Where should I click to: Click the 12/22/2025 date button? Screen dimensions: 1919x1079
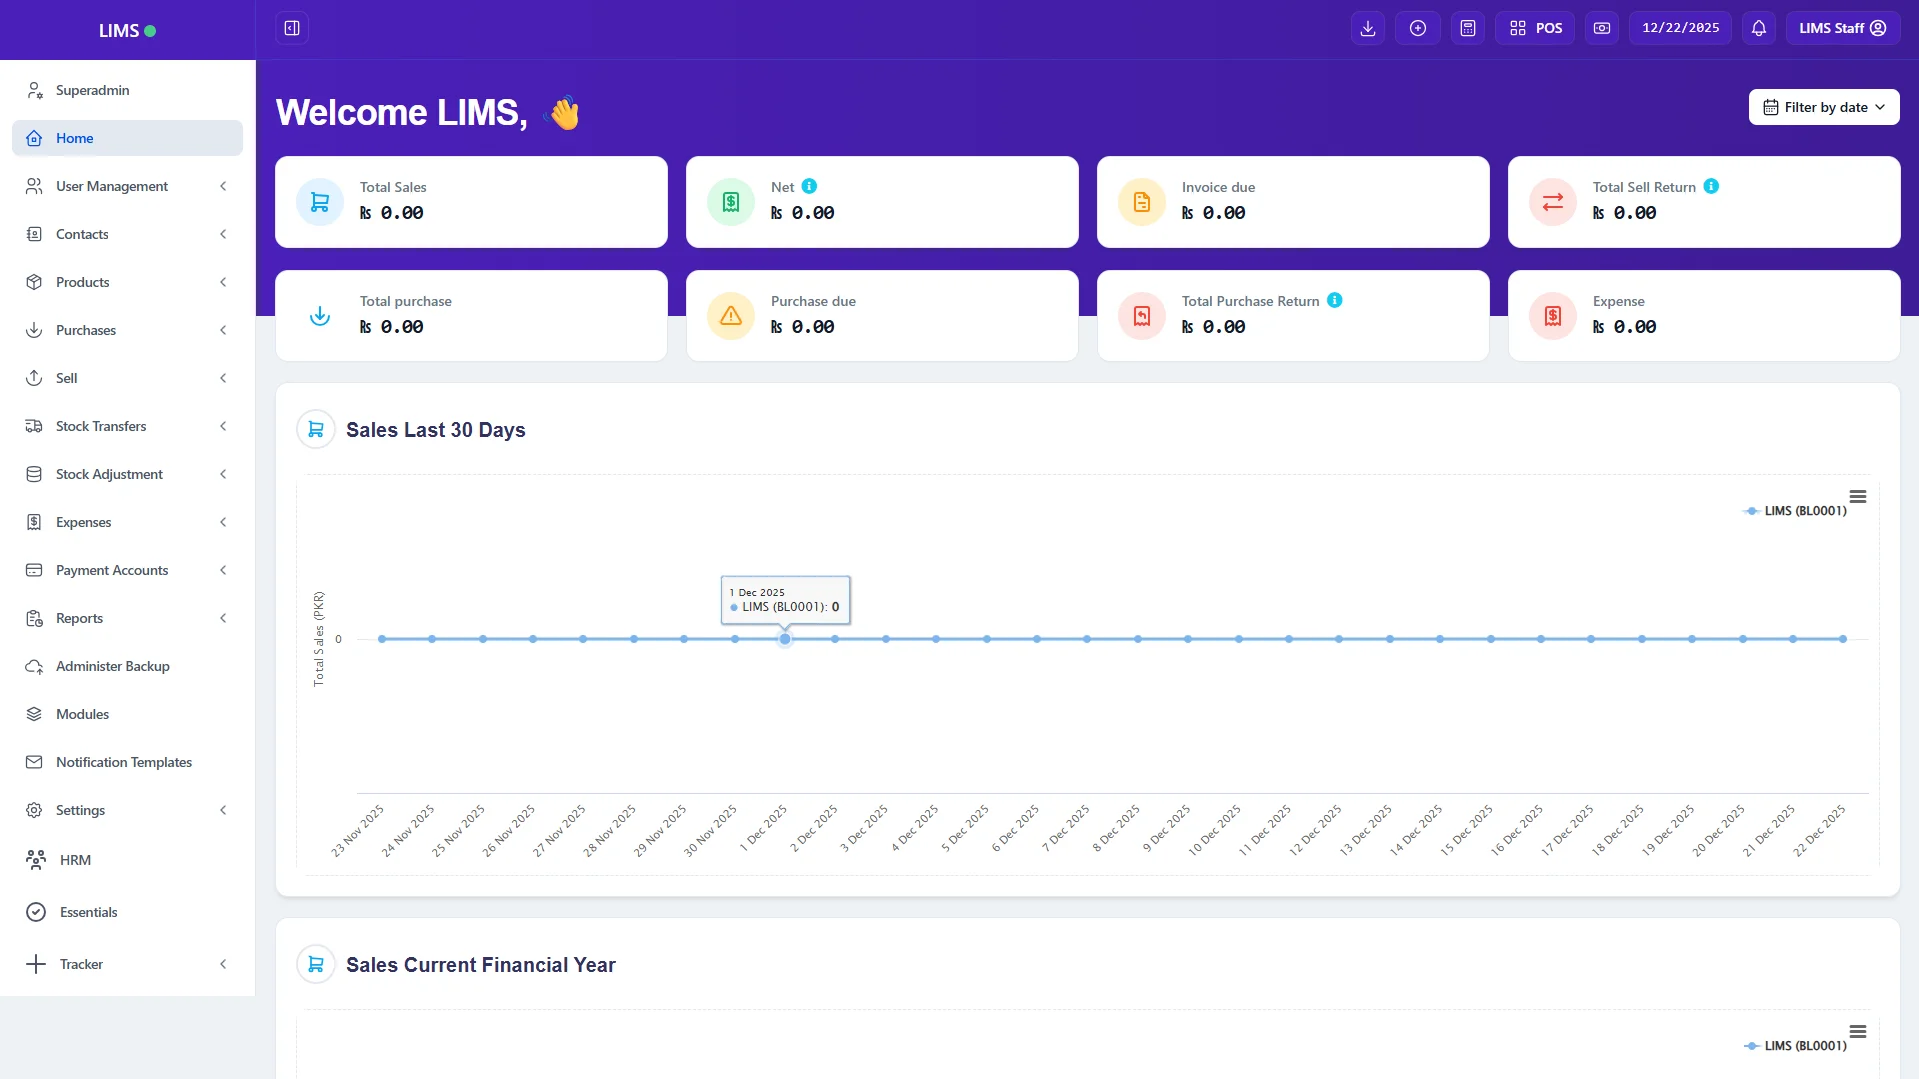(1681, 28)
